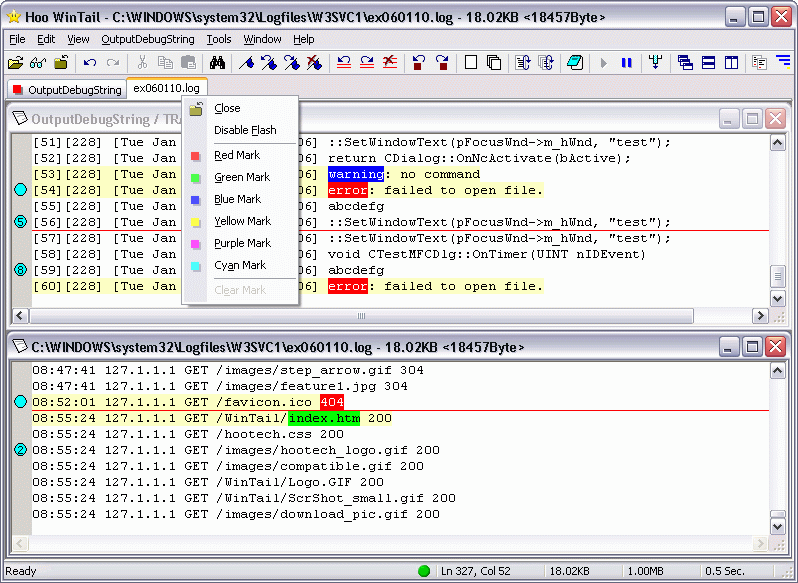Screen dimensions: 798x583
Task: Choose Cyan Mark from the context menu
Action: (240, 265)
